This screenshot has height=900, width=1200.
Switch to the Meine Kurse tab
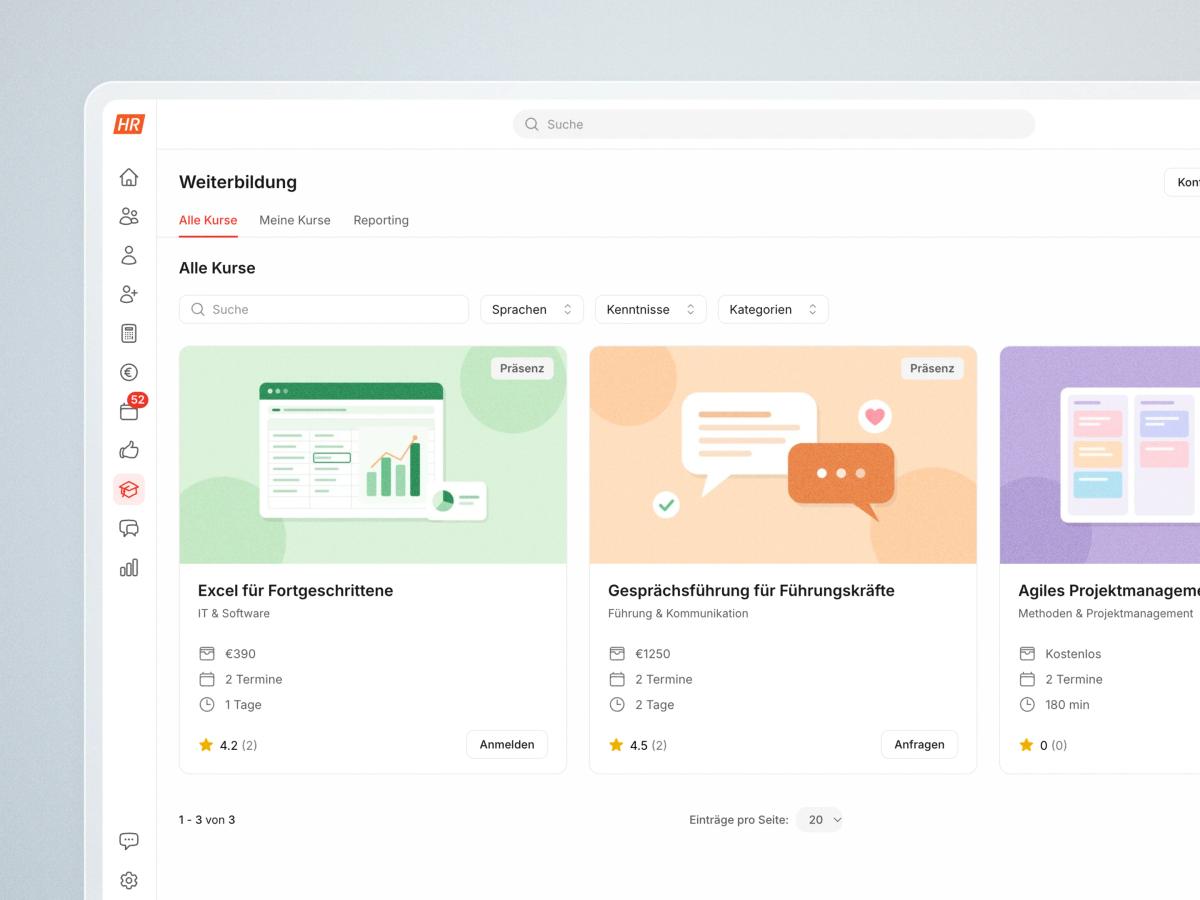(x=295, y=220)
